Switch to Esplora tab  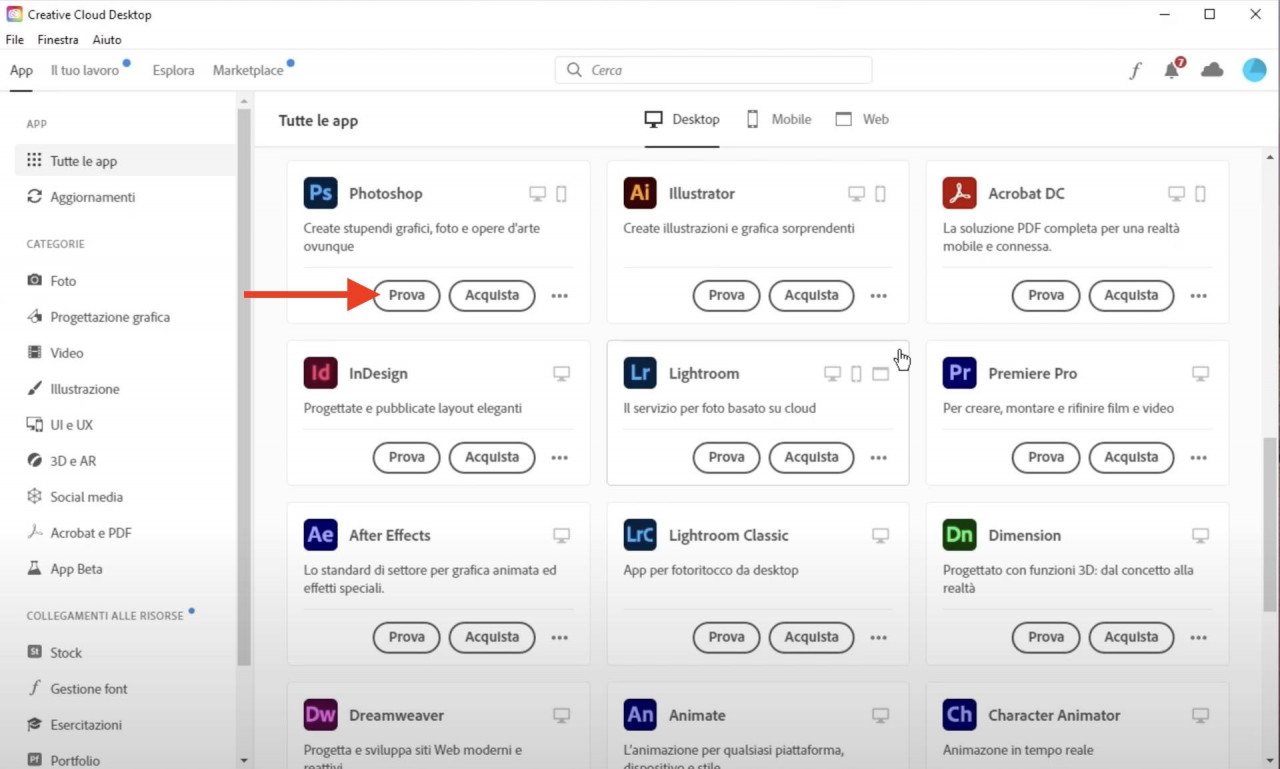[173, 70]
